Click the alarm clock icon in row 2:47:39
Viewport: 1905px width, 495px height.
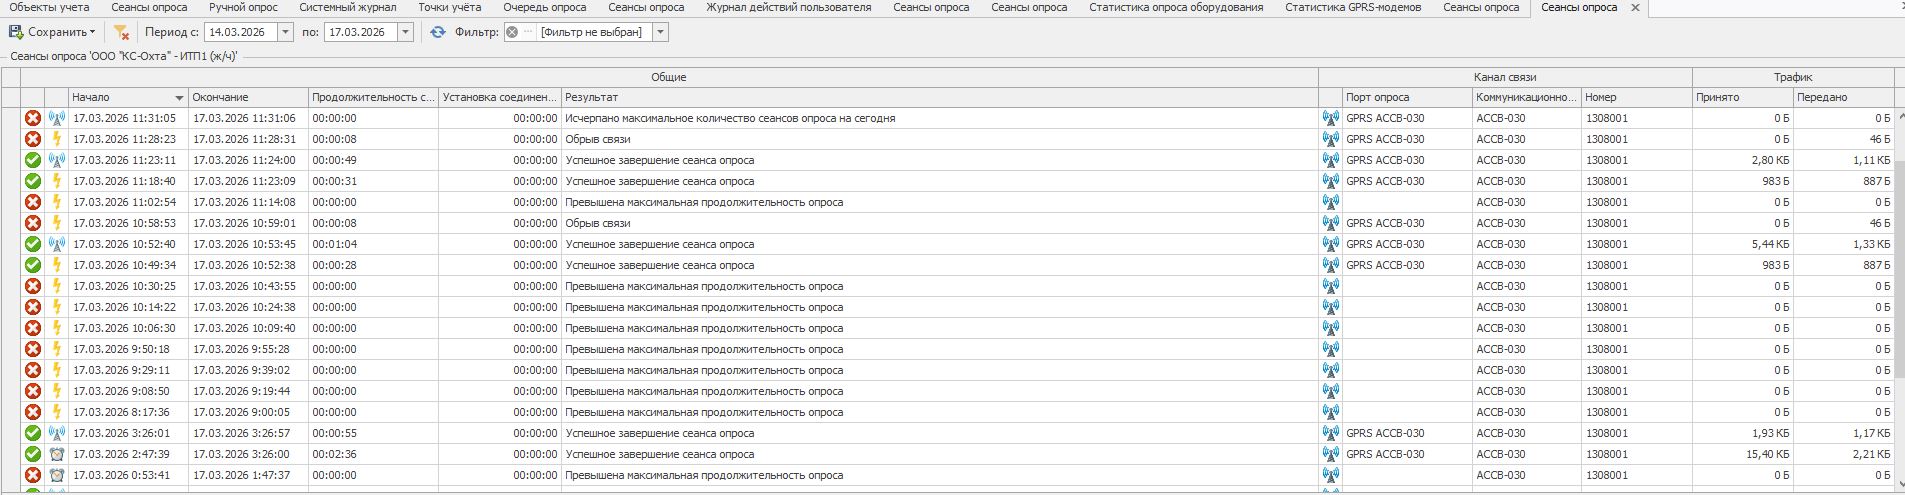57,454
